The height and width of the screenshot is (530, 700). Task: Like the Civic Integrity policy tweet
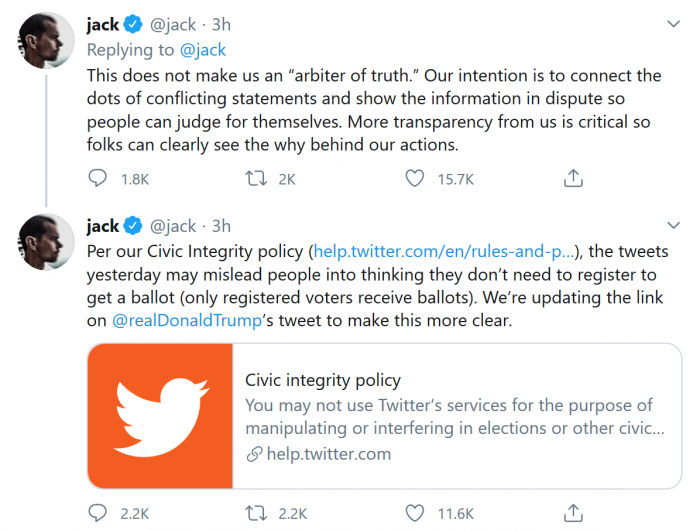tap(415, 513)
